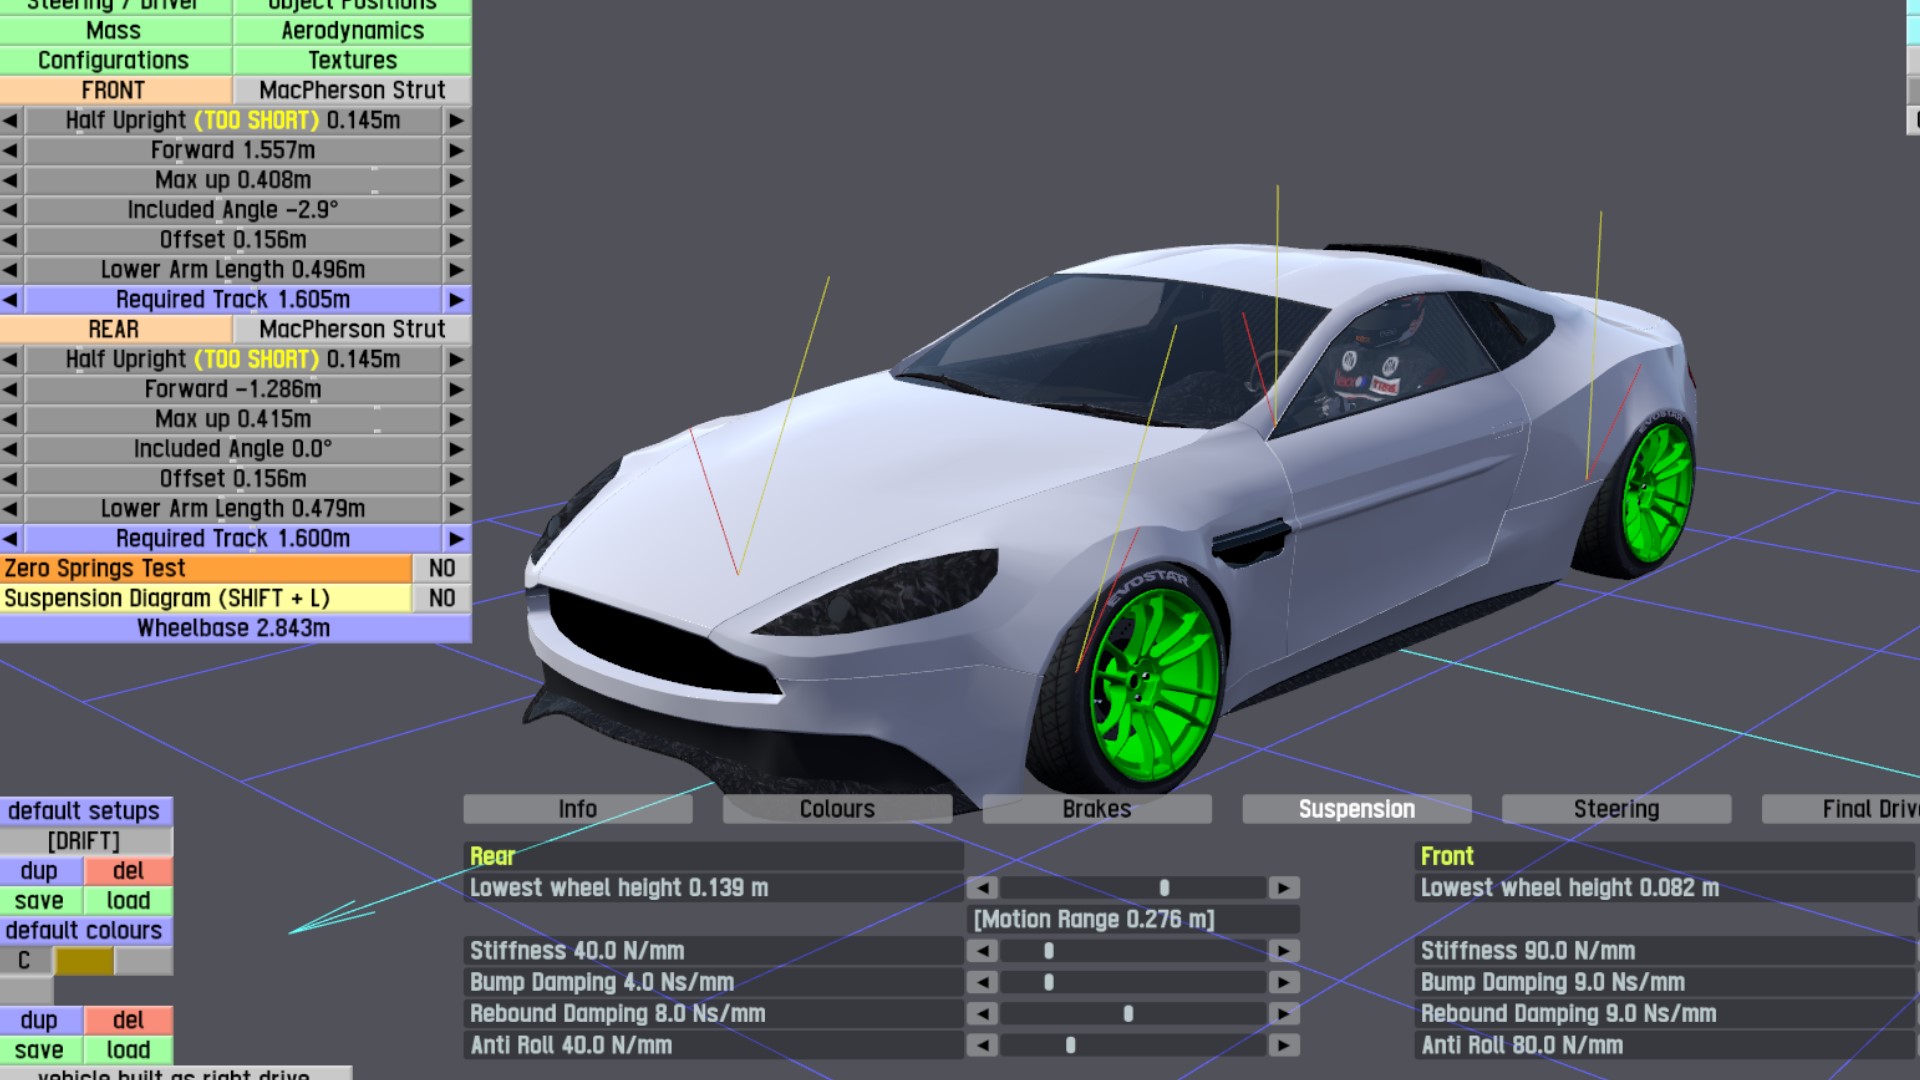Toggle vehicle built as right drive
The width and height of the screenshot is (1920, 1080).
click(175, 1073)
